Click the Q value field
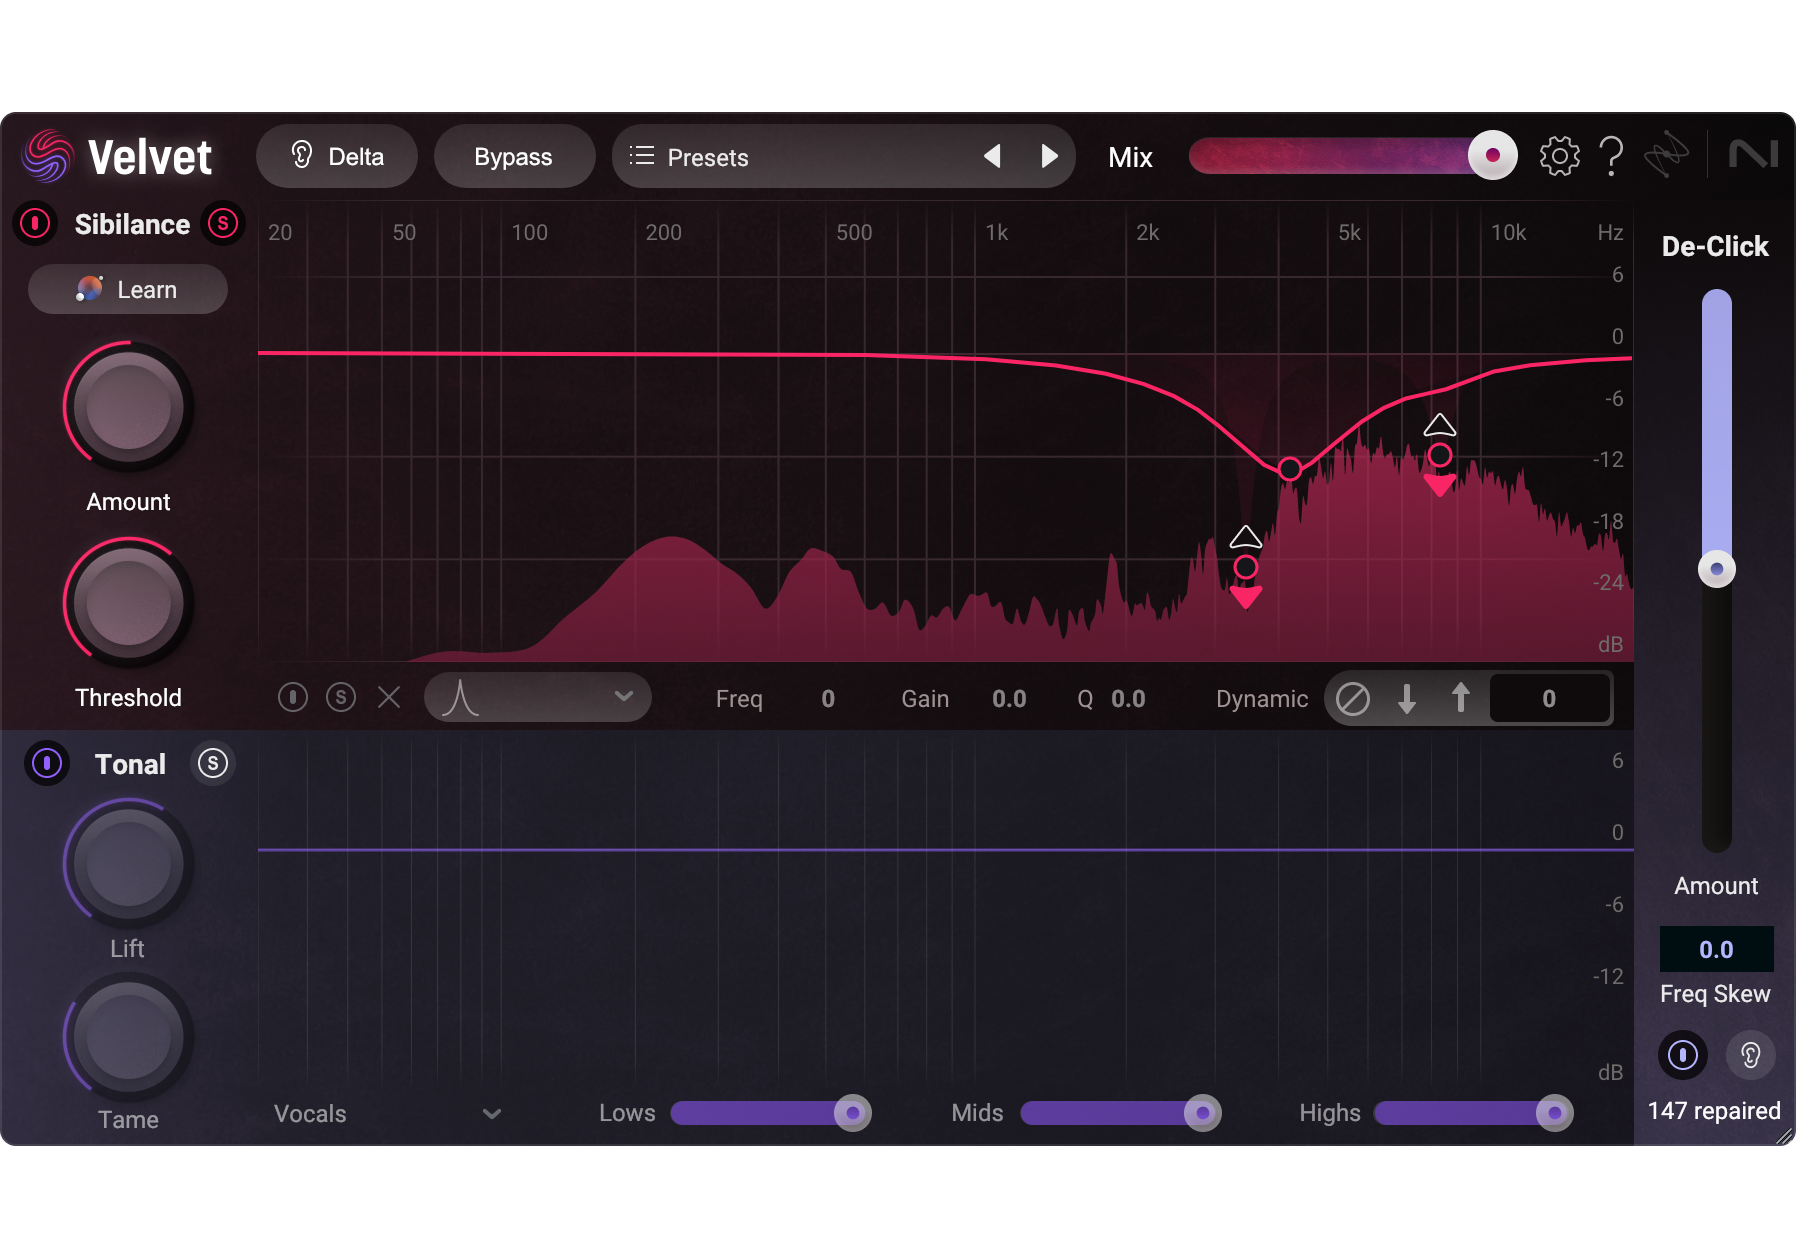This screenshot has height=1258, width=1796. [1128, 699]
